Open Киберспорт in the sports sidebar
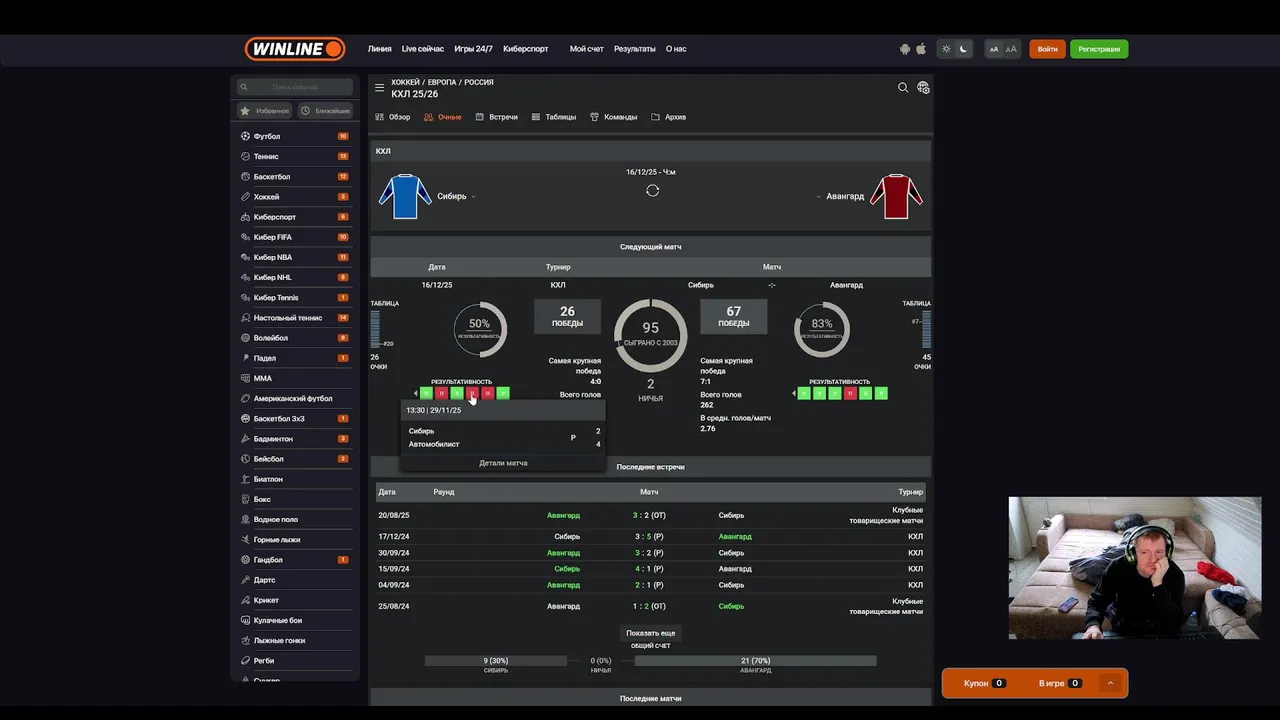The height and width of the screenshot is (720, 1280). tap(295, 217)
